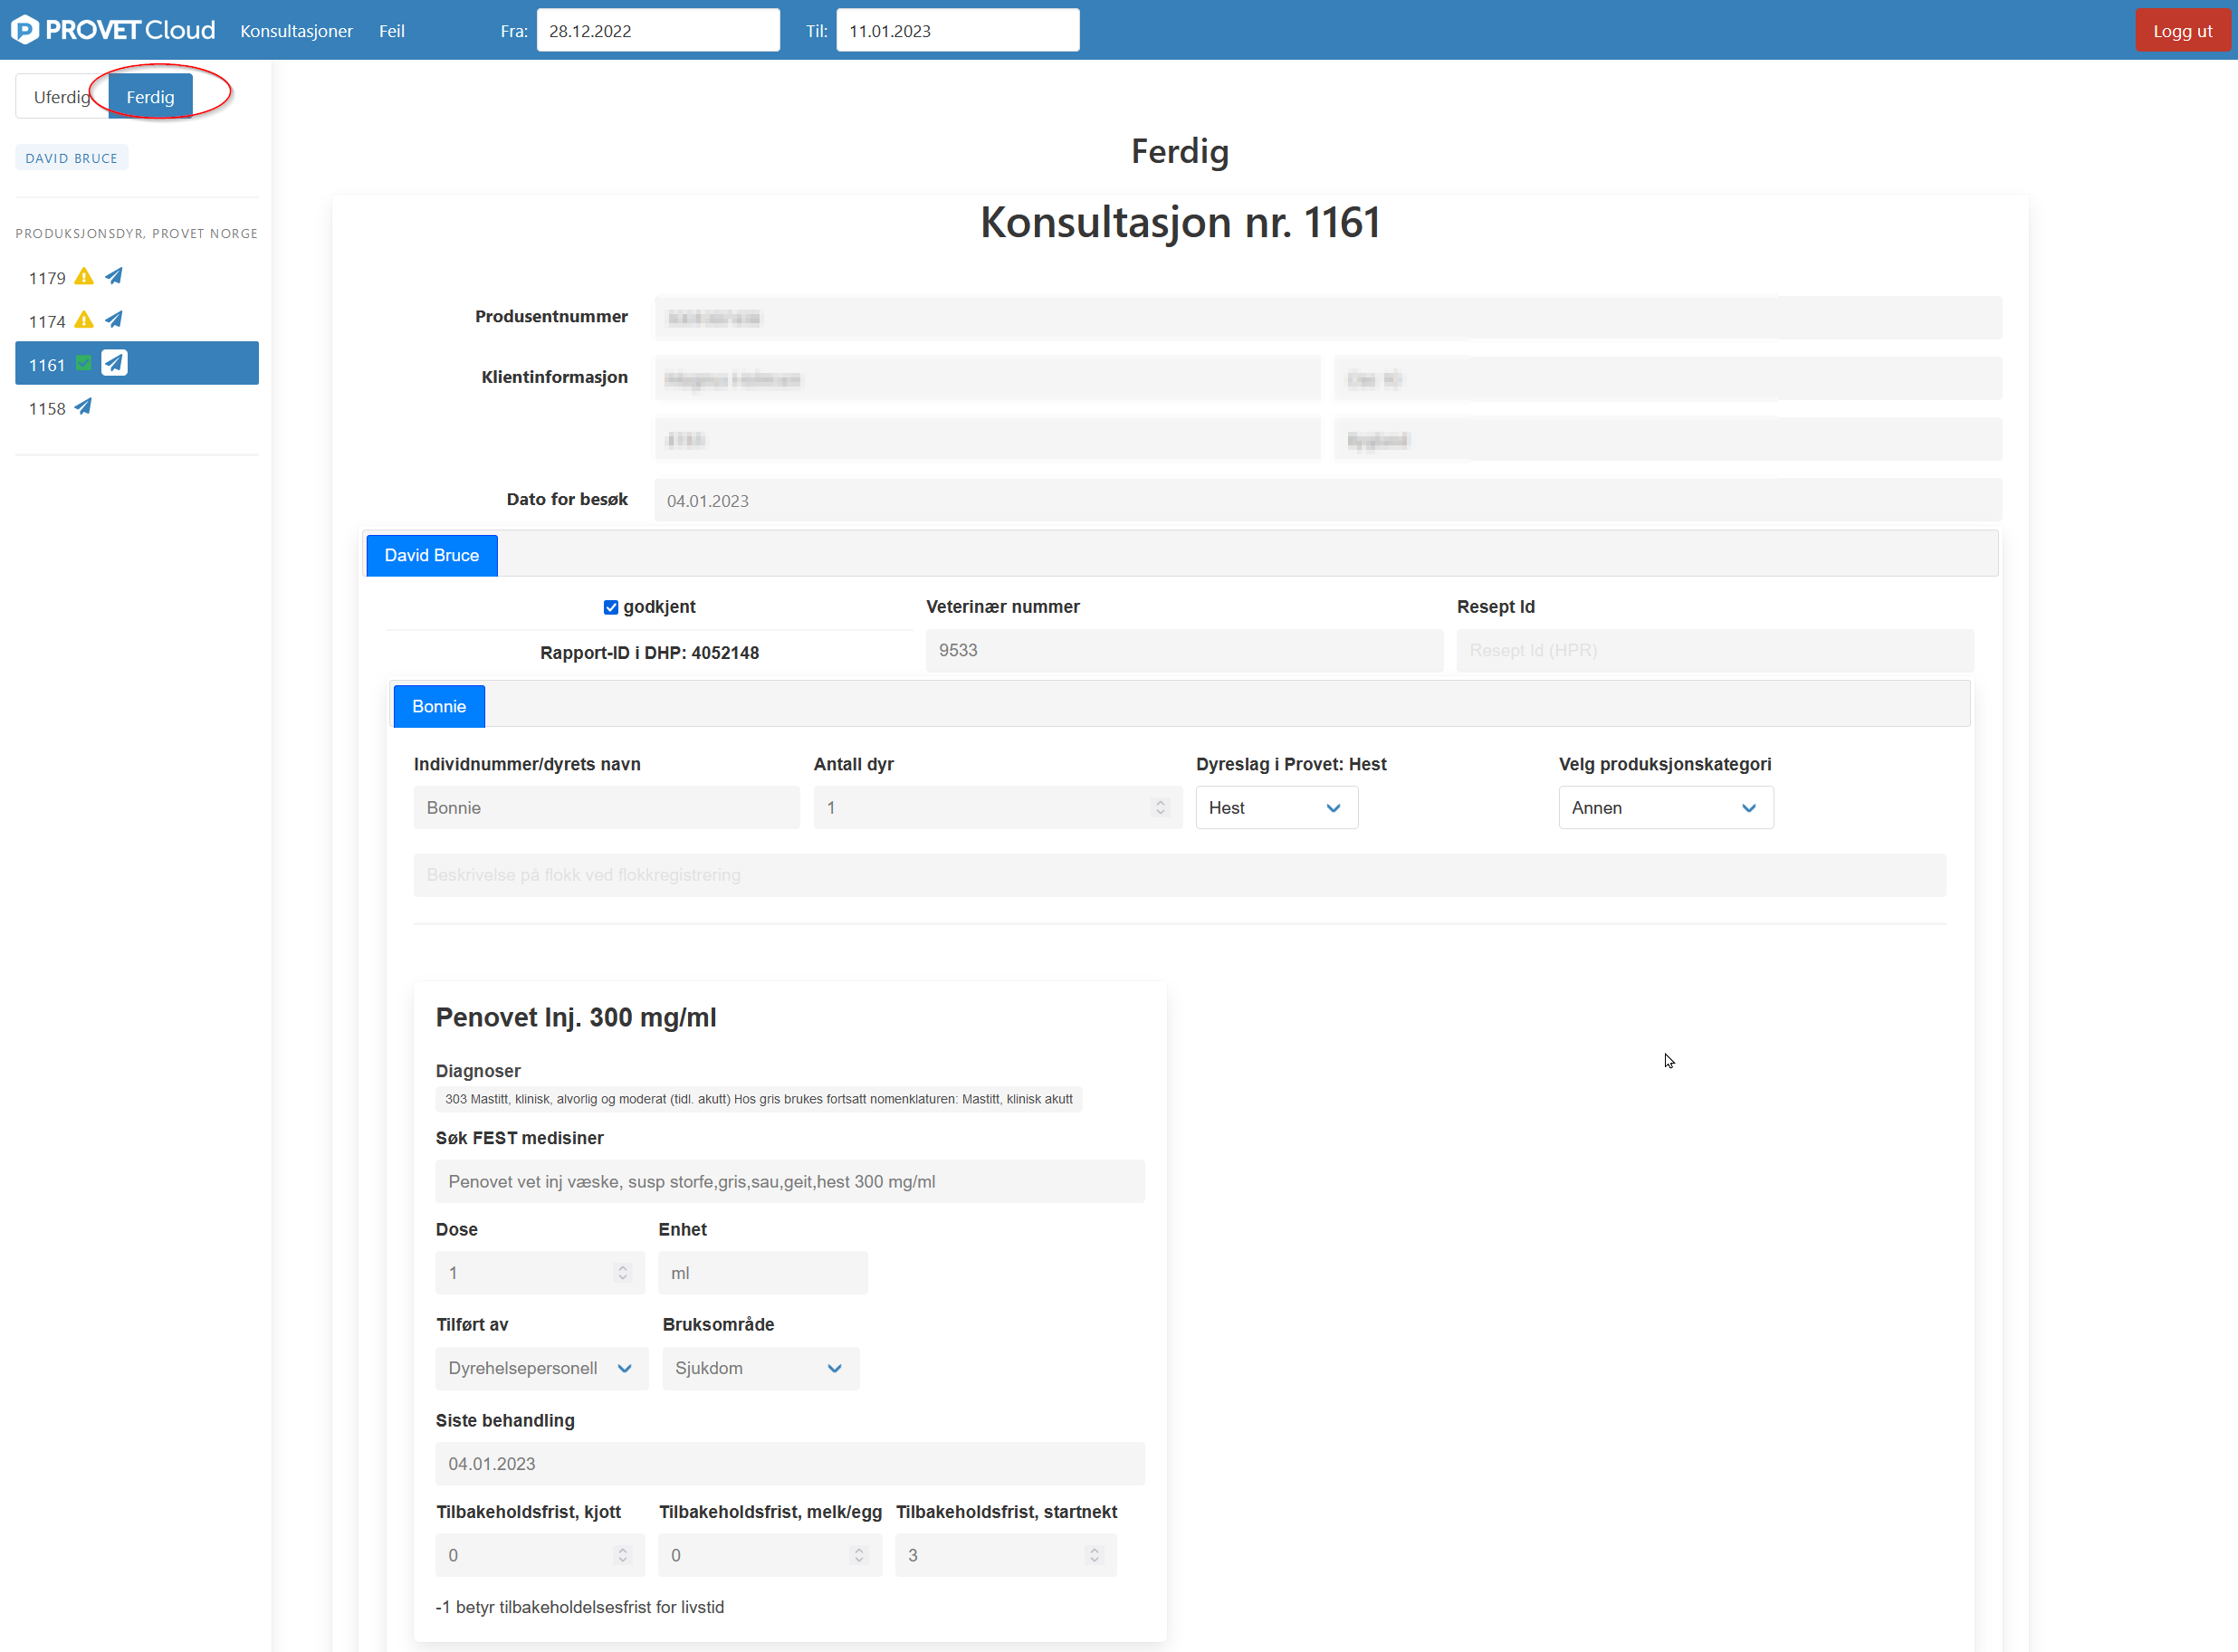Toggle the godkjent checkbox
This screenshot has width=2238, height=1652.
[610, 607]
